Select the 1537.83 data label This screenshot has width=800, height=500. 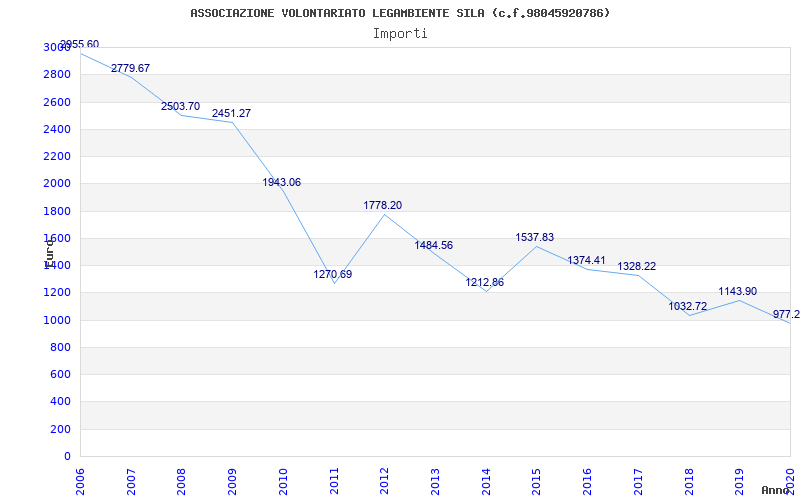click(x=535, y=238)
